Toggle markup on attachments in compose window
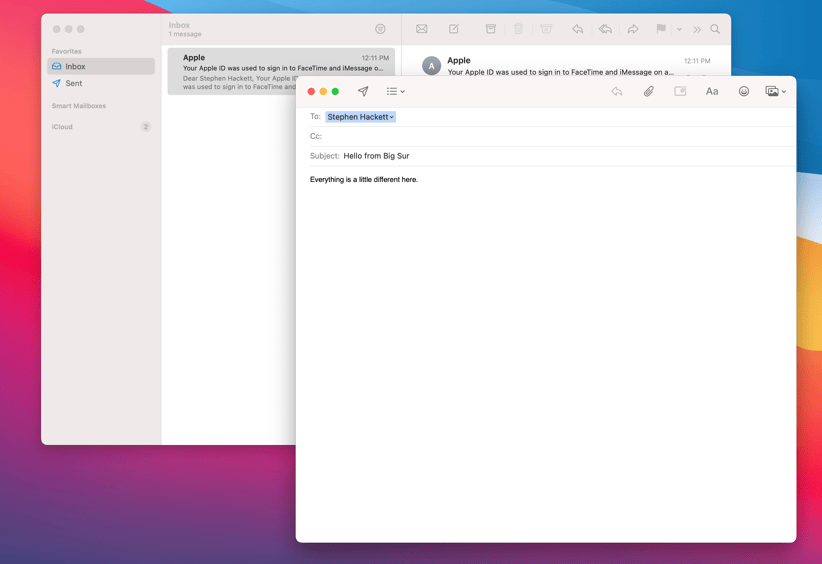The image size is (822, 564). 680,91
